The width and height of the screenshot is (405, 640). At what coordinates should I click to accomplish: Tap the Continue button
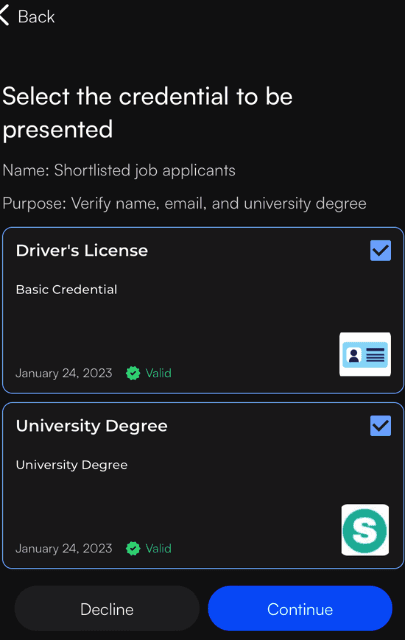pos(300,609)
